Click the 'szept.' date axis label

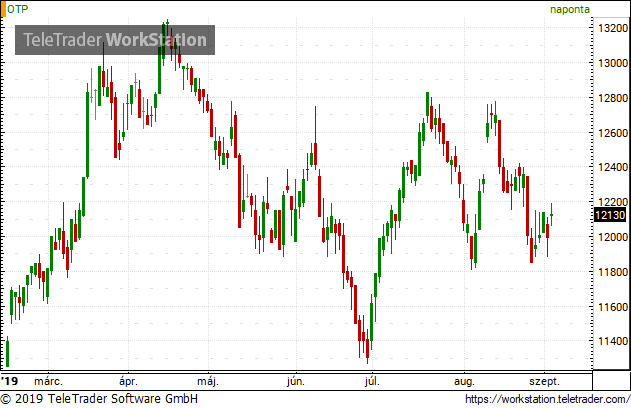click(x=544, y=381)
